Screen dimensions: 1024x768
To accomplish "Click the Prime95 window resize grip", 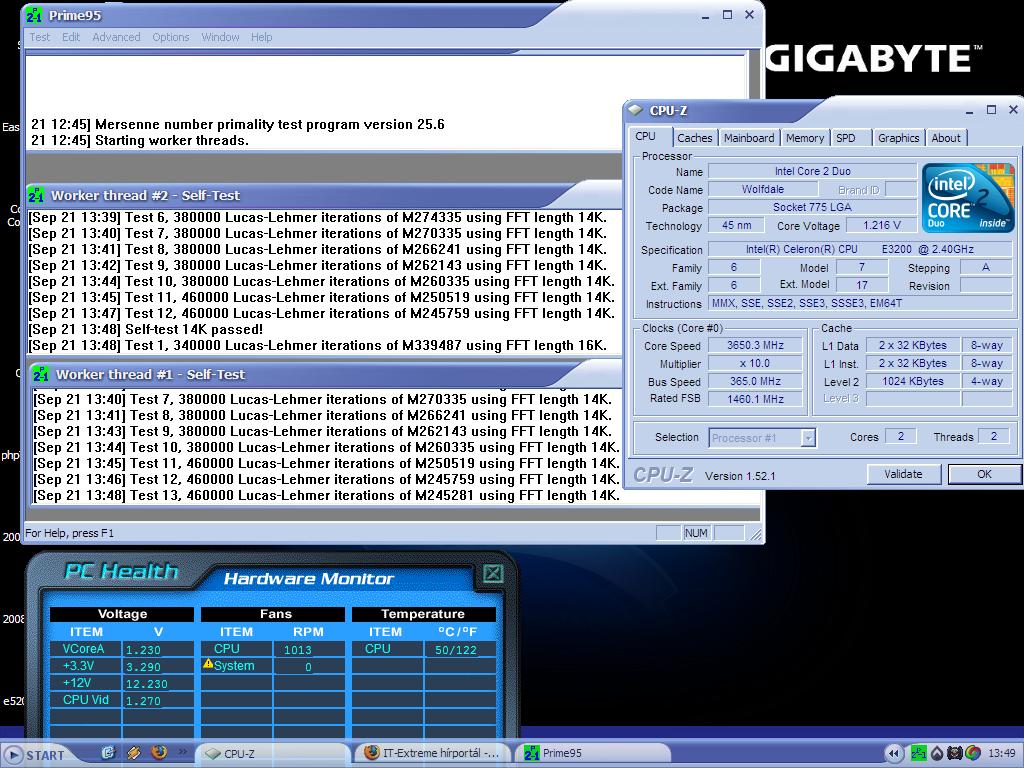I will pyautogui.click(x=756, y=535).
